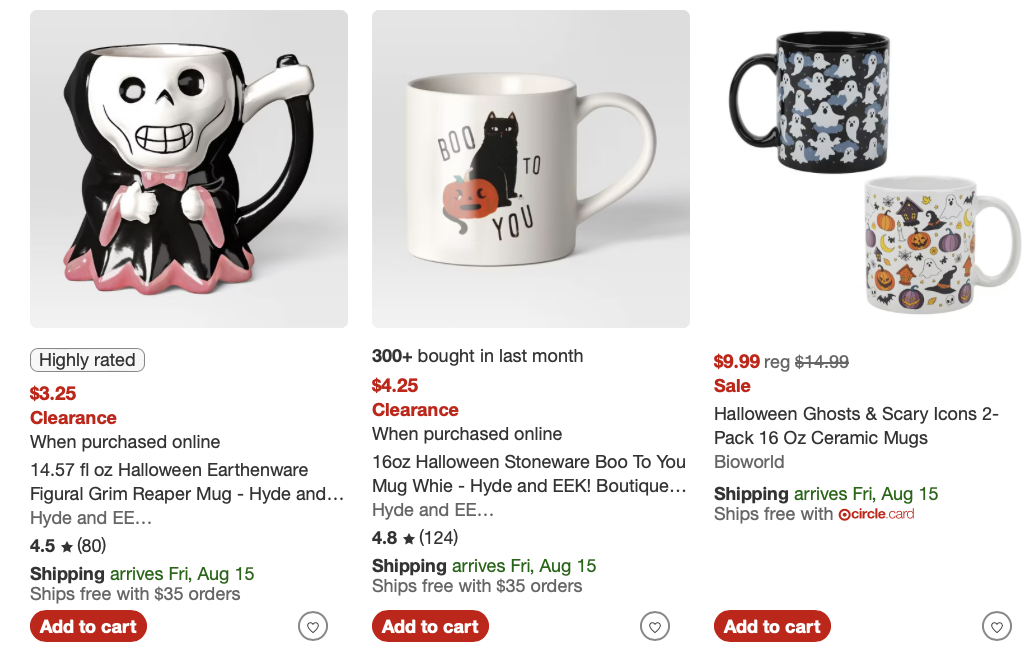Favorite the Grim Reaper Mug with heart icon
The image size is (1032, 652).
click(313, 627)
